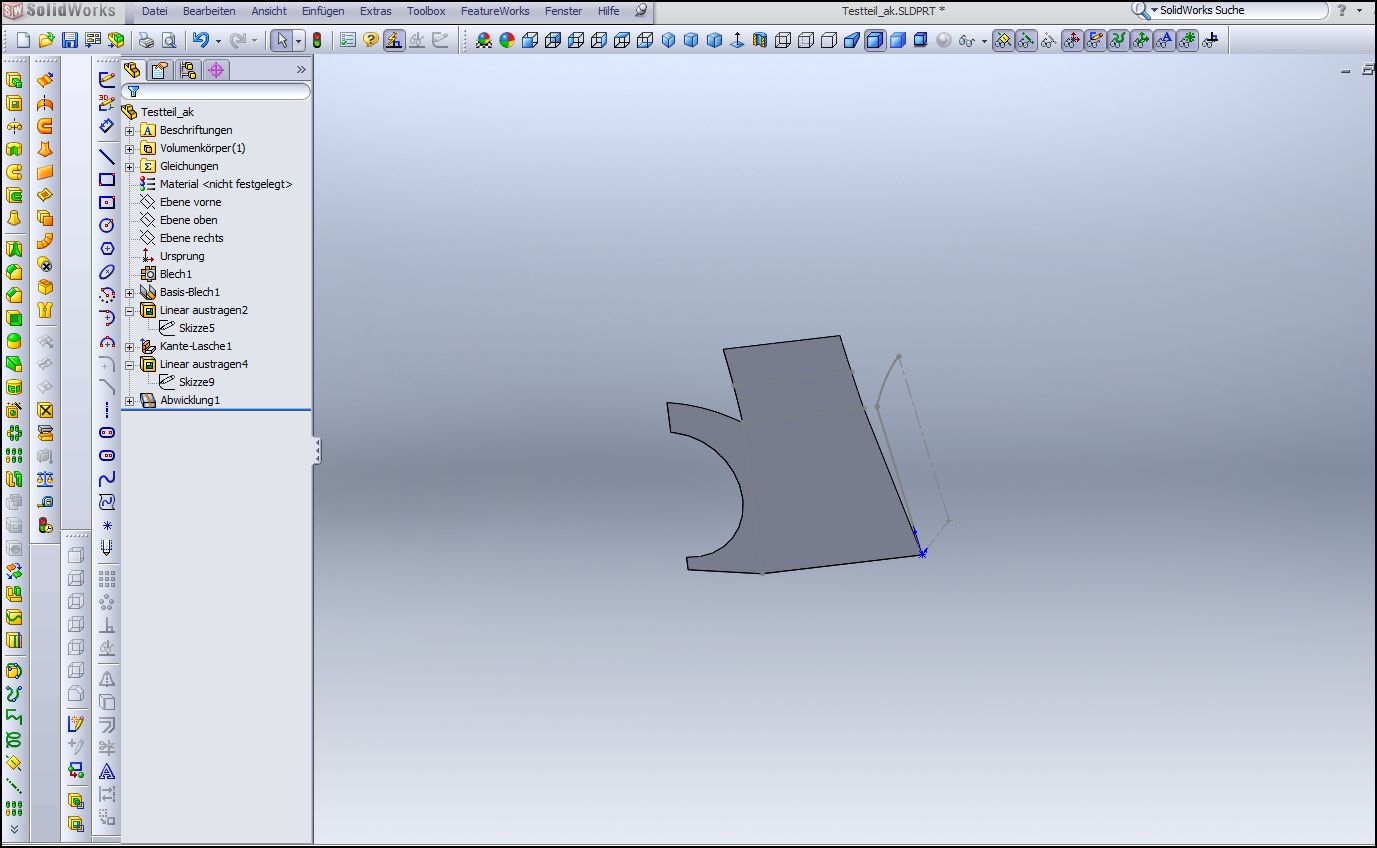Open the Print preview icon
Image resolution: width=1377 pixels, height=848 pixels.
coord(169,41)
